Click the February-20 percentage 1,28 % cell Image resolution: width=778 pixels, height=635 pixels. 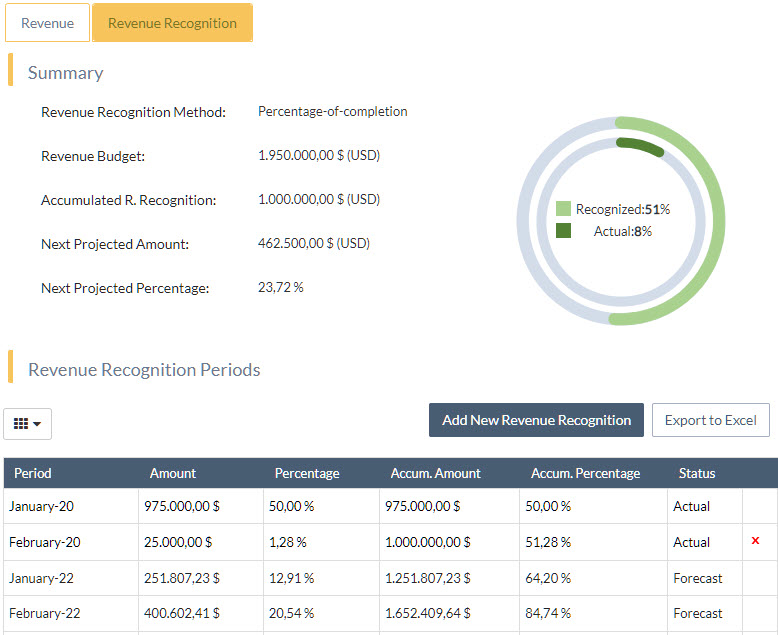[x=288, y=542]
